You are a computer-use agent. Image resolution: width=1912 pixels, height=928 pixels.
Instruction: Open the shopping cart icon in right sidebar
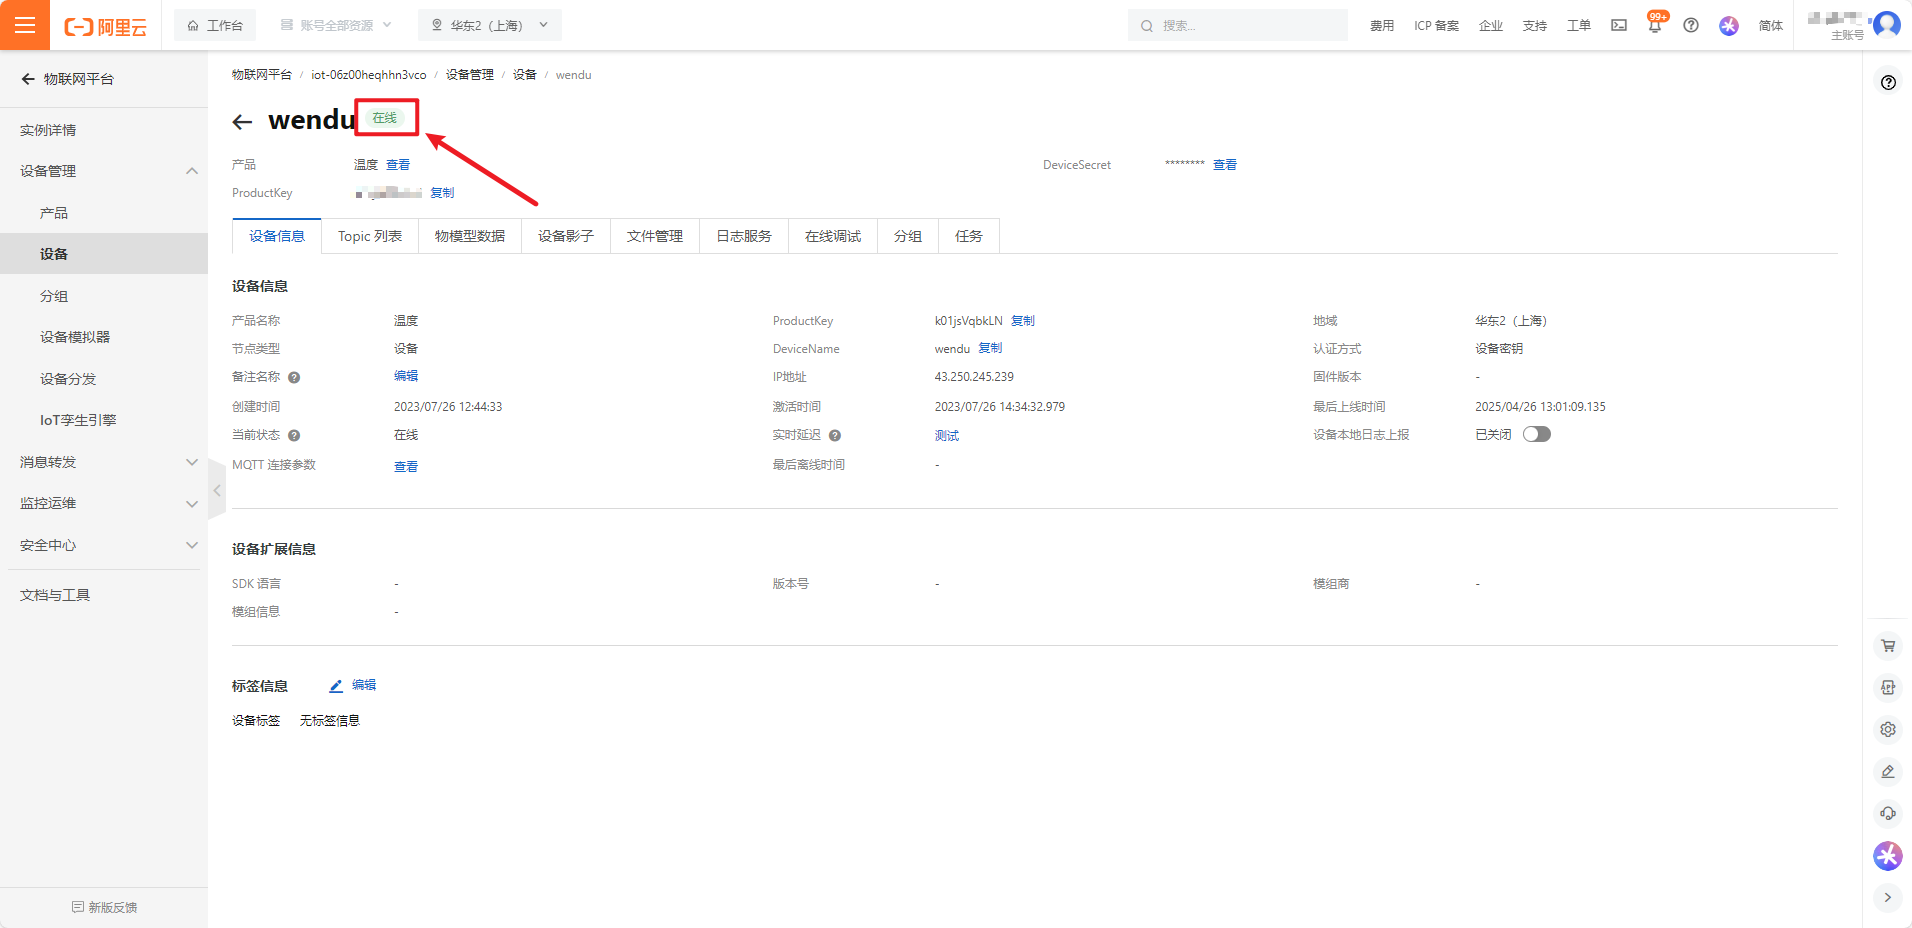pos(1888,646)
